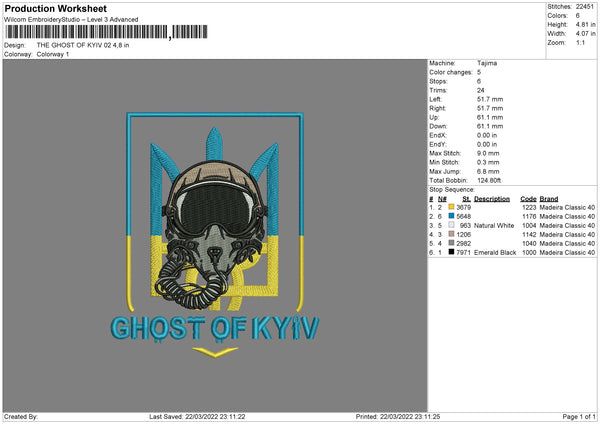Click the blue thread swatch in stop 2
The height and width of the screenshot is (424, 600).
(451, 216)
